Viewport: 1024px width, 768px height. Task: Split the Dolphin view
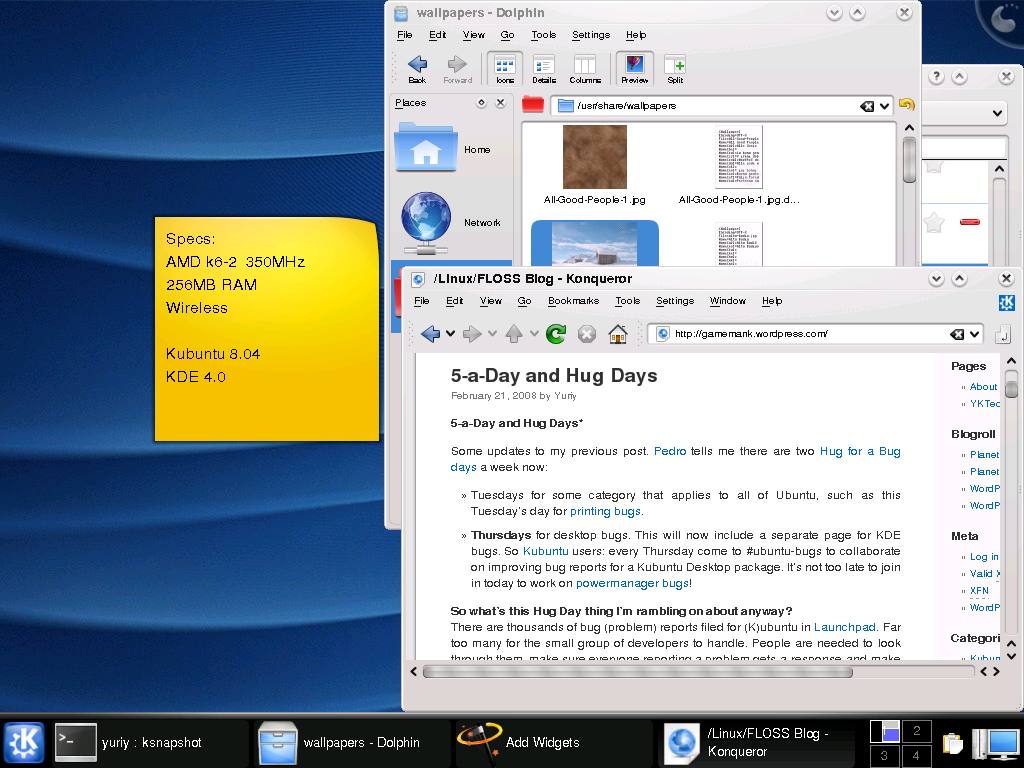click(675, 68)
